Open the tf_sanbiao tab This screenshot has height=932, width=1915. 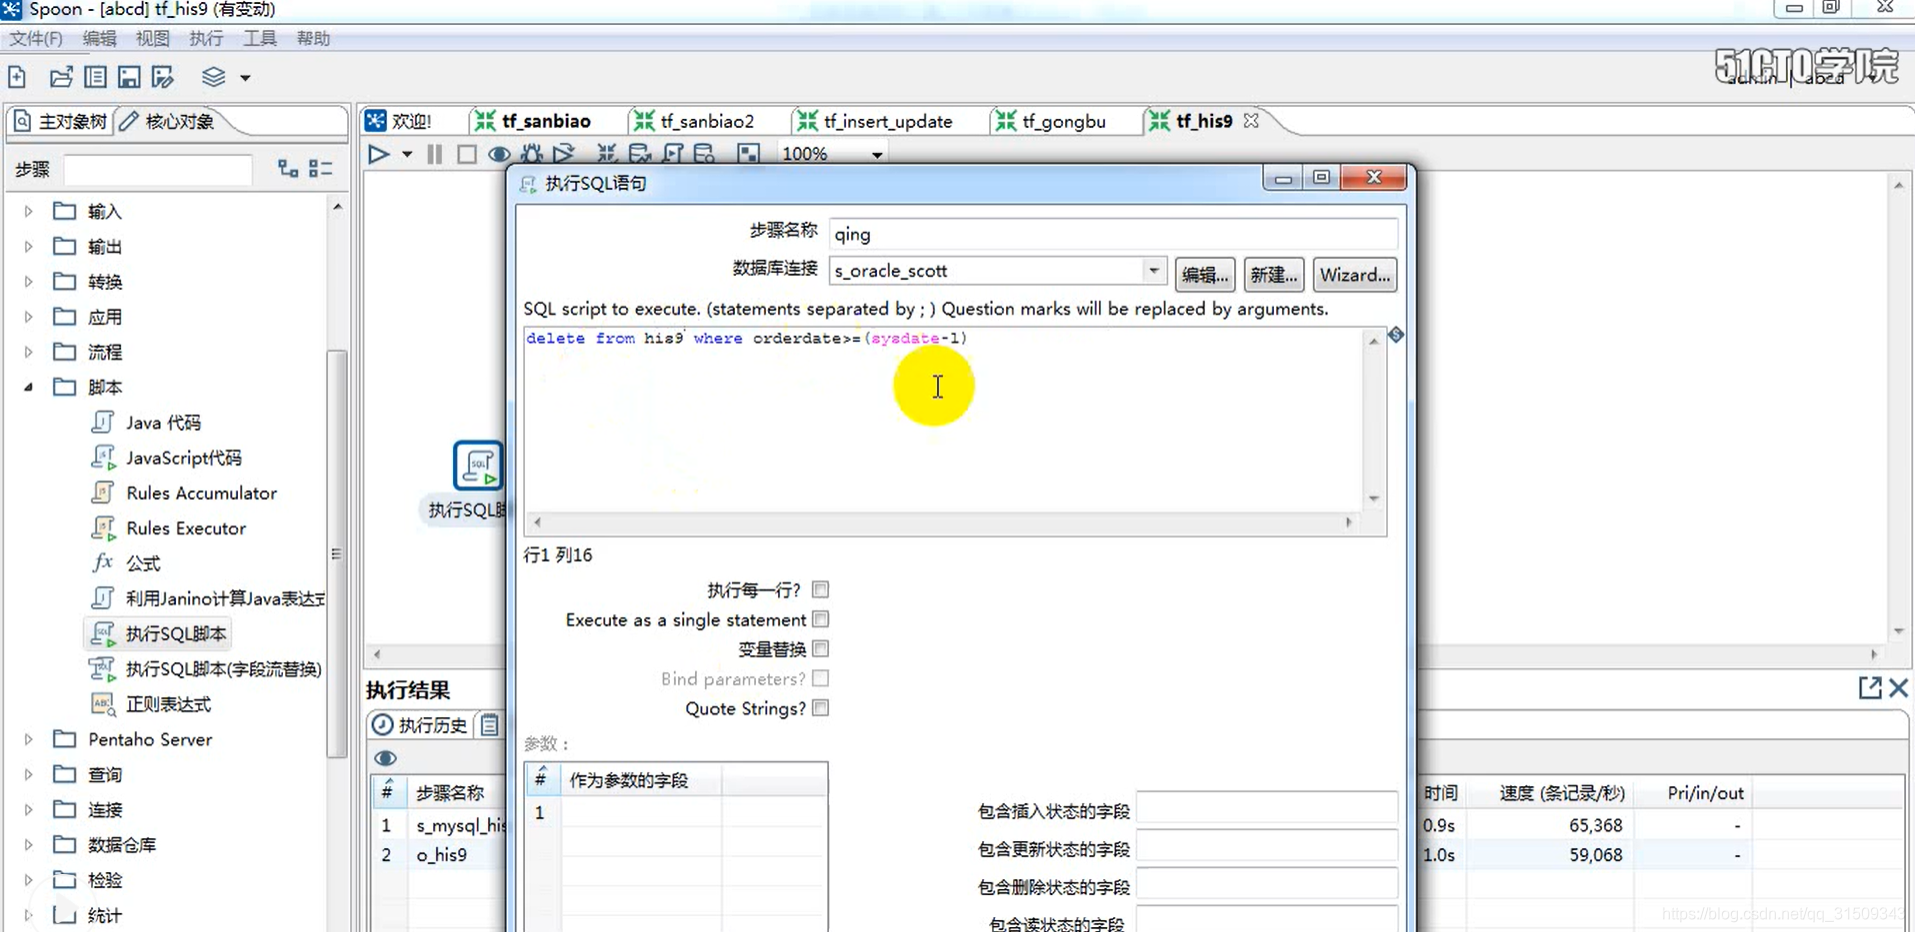(534, 121)
